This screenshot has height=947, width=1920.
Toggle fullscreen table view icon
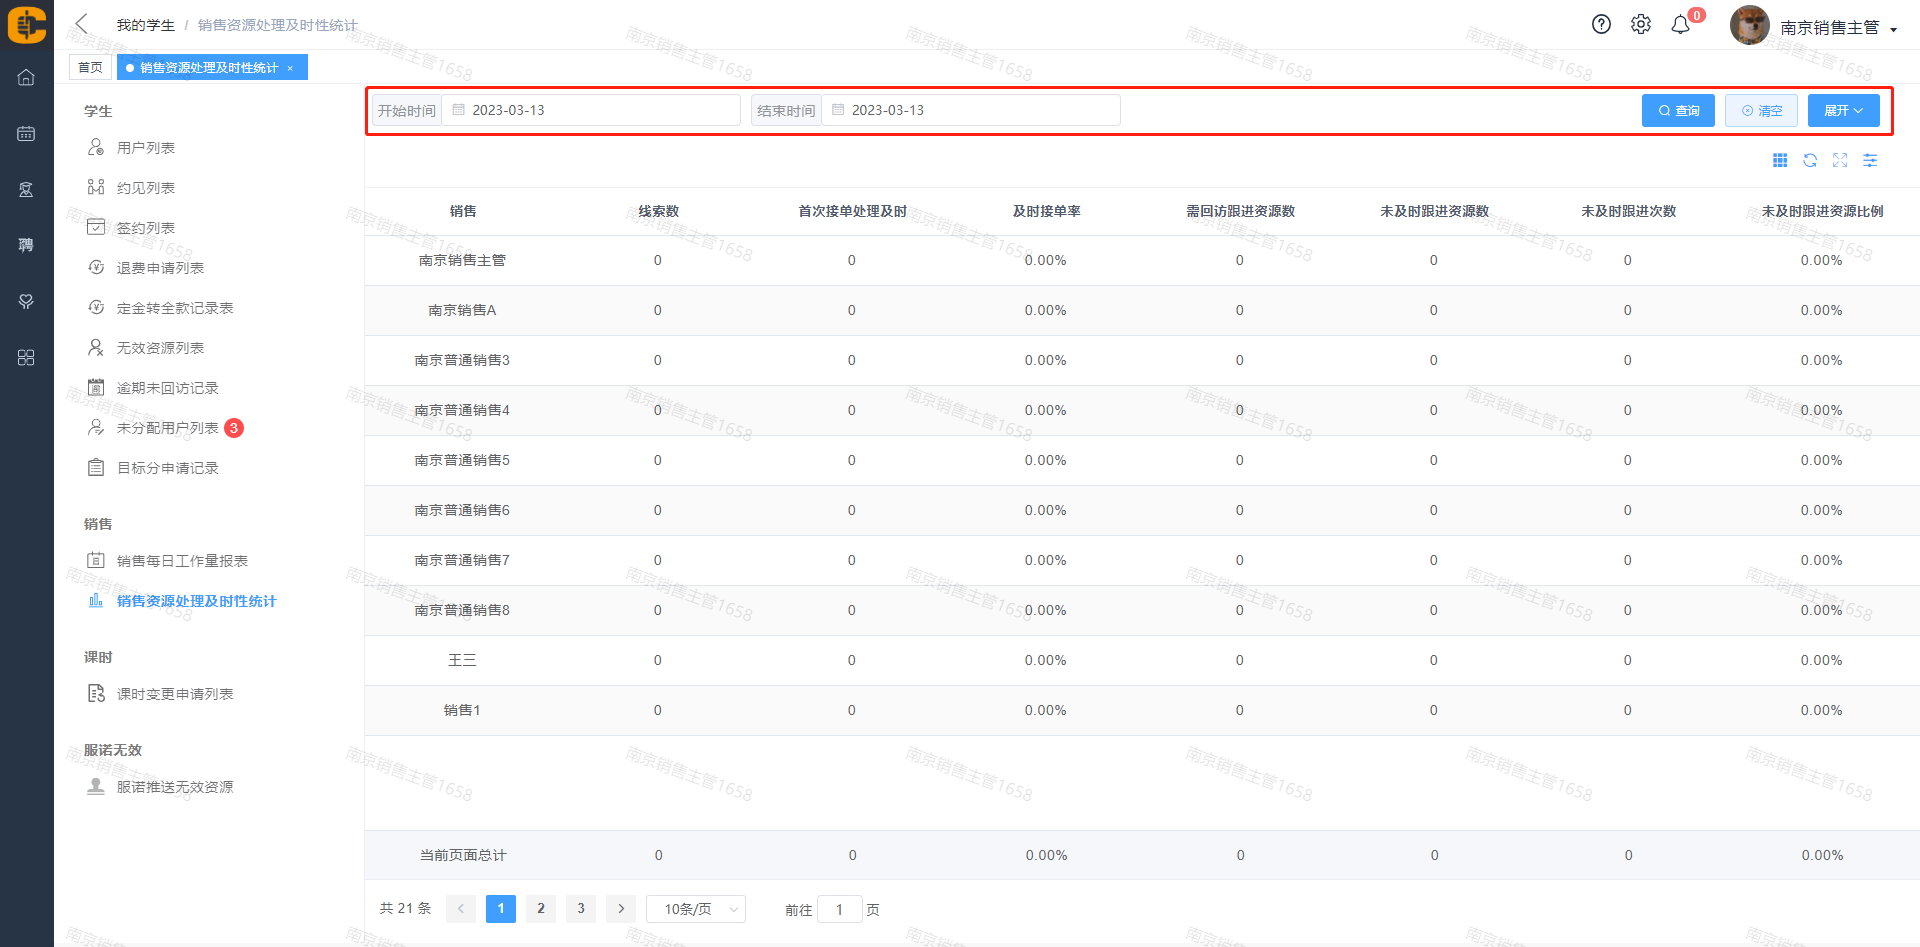pyautogui.click(x=1840, y=160)
